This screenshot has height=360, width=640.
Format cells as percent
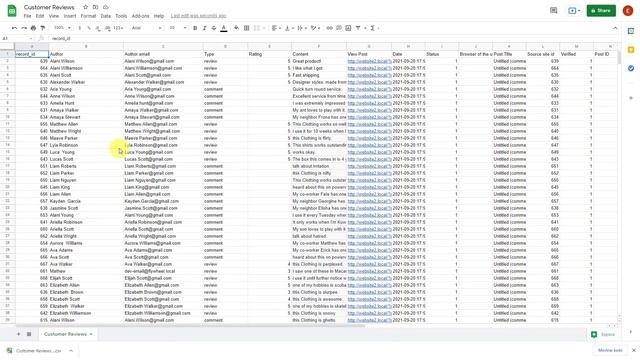coord(89,28)
